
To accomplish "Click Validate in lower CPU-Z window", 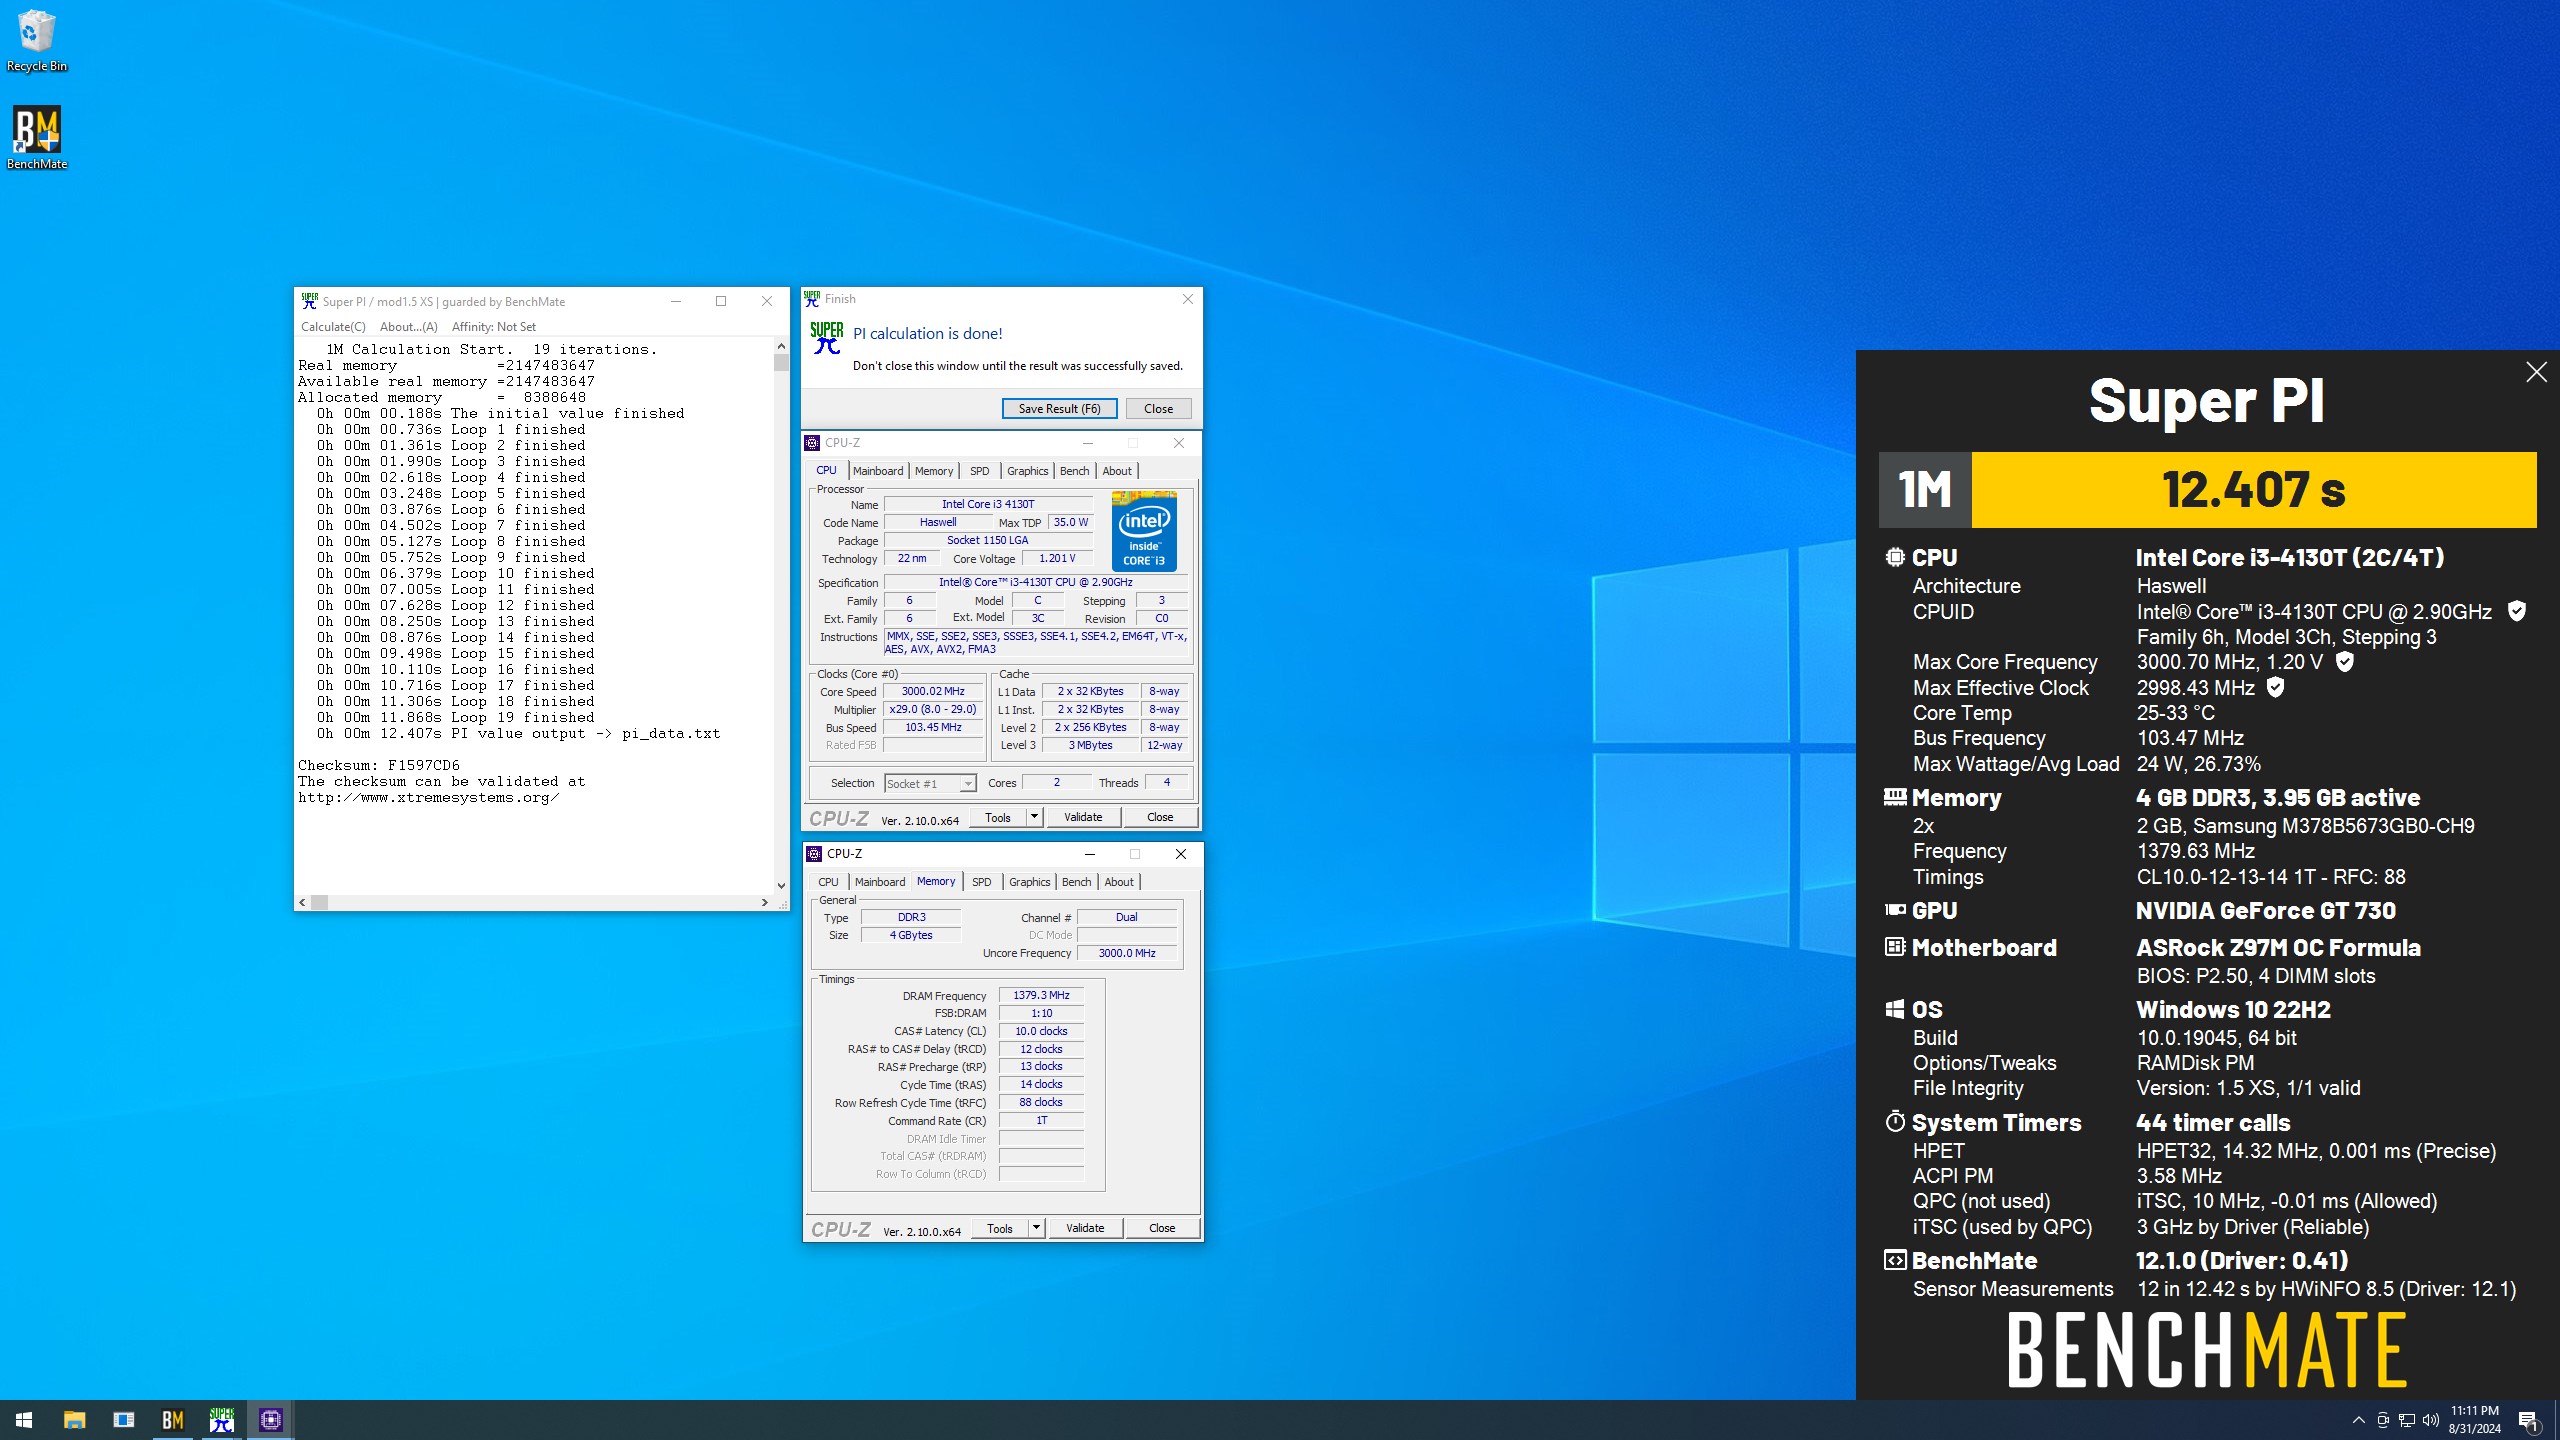I will pos(1085,1228).
